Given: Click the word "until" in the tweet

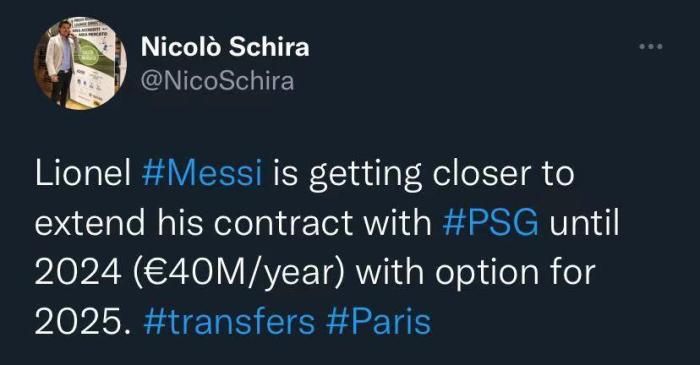Looking at the screenshot, I should pos(584,221).
